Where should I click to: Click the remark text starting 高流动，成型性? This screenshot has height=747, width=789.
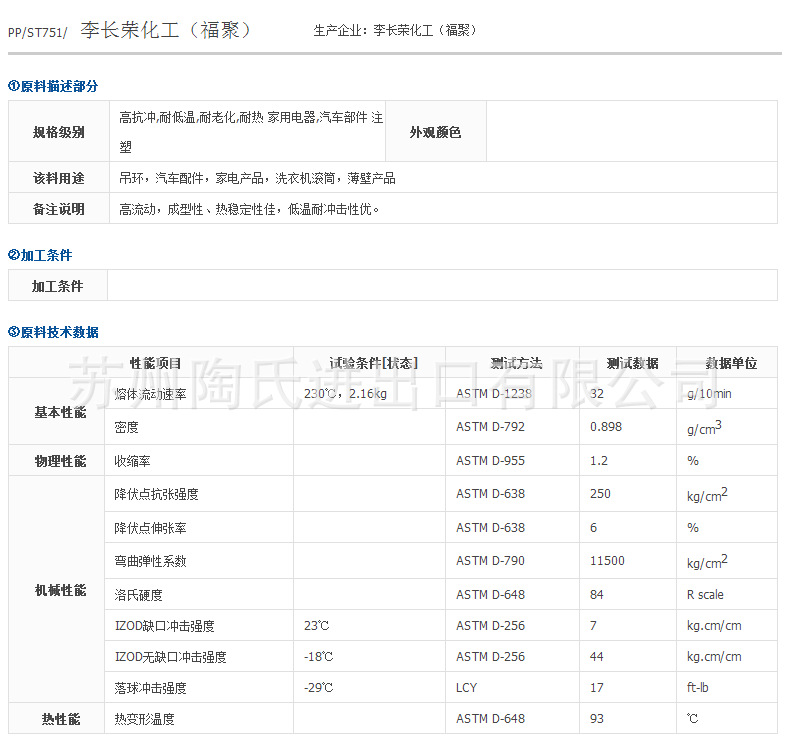click(249, 209)
